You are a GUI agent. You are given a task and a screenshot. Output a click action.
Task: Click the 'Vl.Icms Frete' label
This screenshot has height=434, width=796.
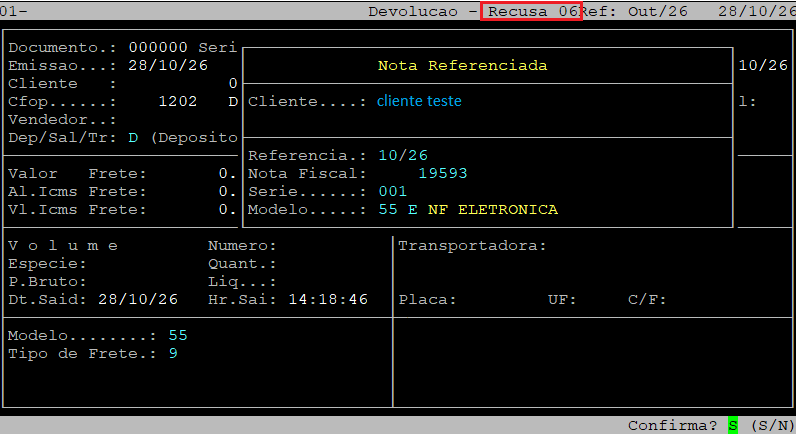[x=77, y=210]
